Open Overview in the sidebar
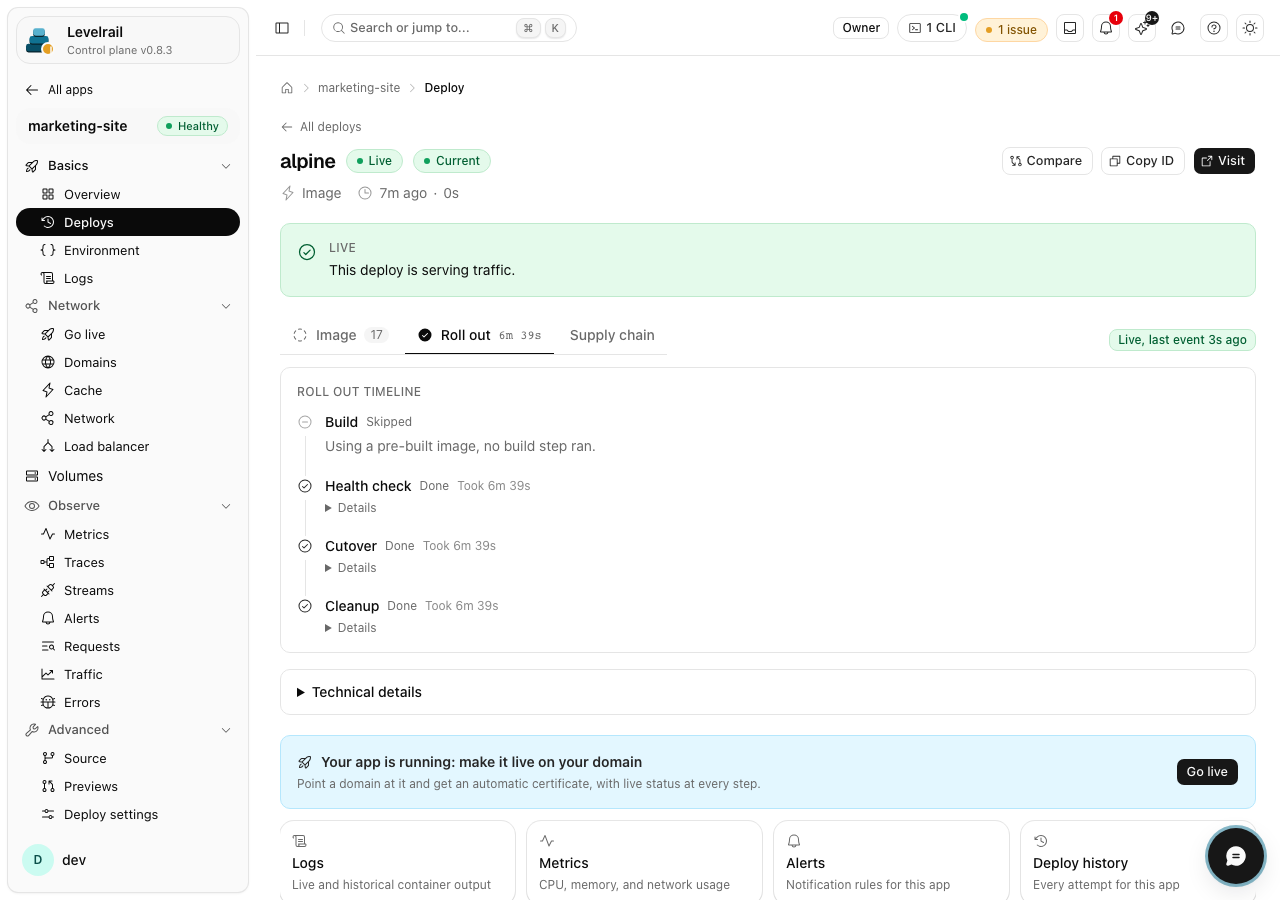The width and height of the screenshot is (1280, 900). point(128,194)
